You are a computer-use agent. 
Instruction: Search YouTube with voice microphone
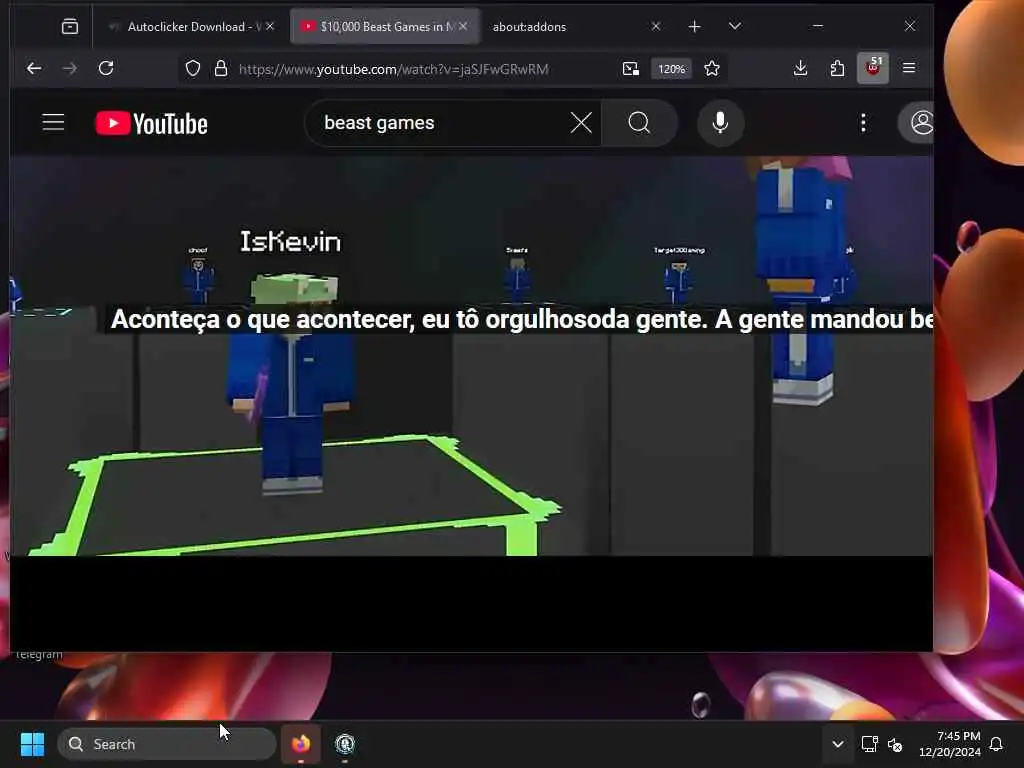point(720,123)
